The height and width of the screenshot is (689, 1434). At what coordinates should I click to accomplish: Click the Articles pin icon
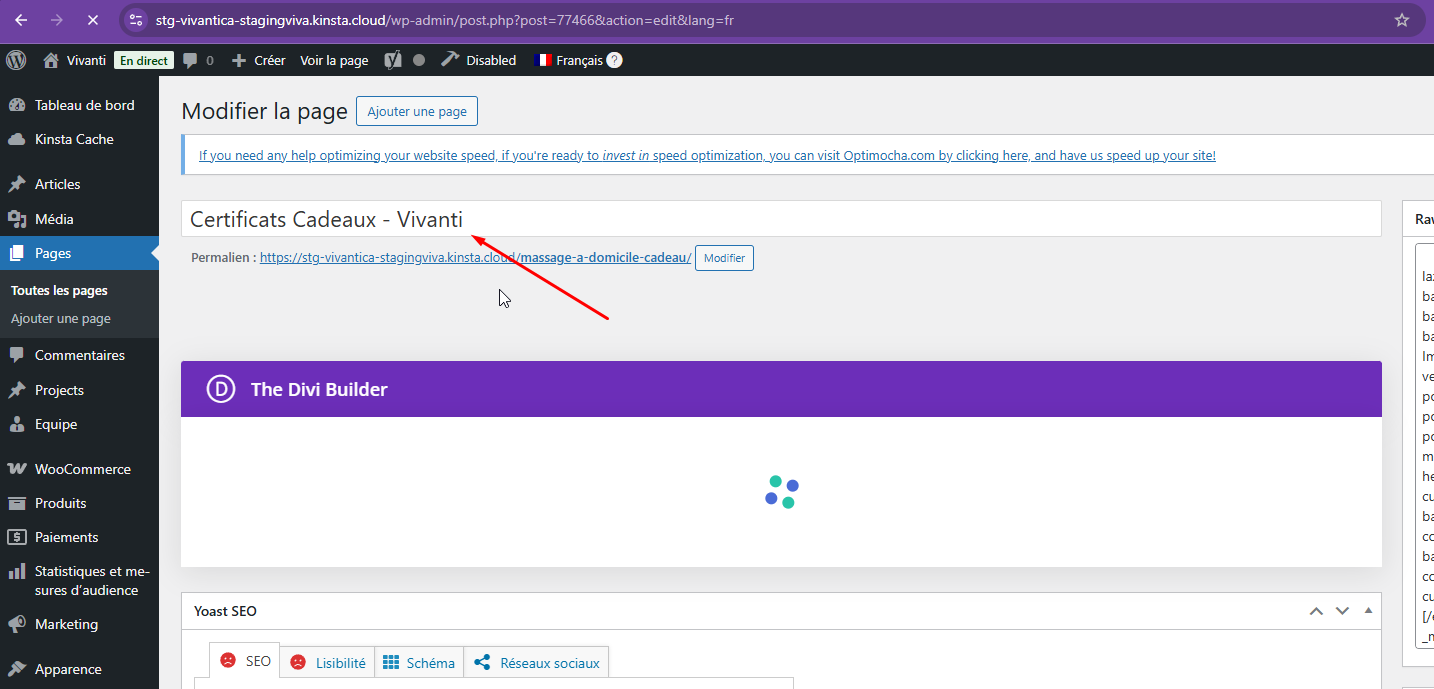pos(16,184)
